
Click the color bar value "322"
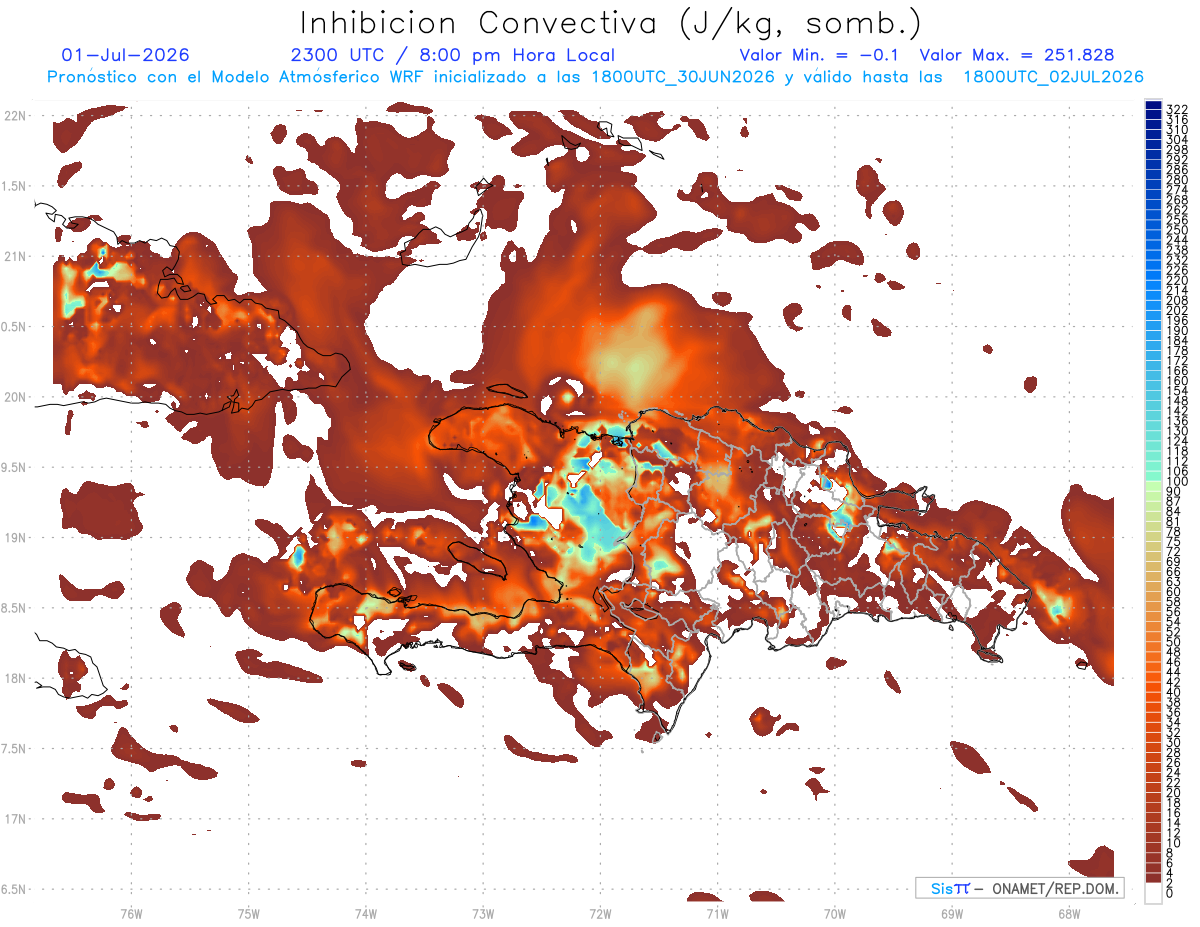(1177, 109)
